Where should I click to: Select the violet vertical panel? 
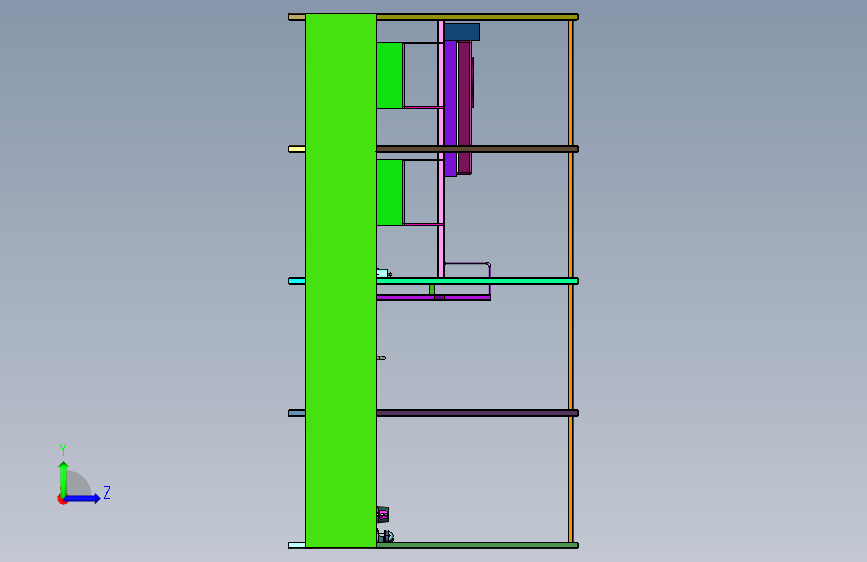(451, 108)
